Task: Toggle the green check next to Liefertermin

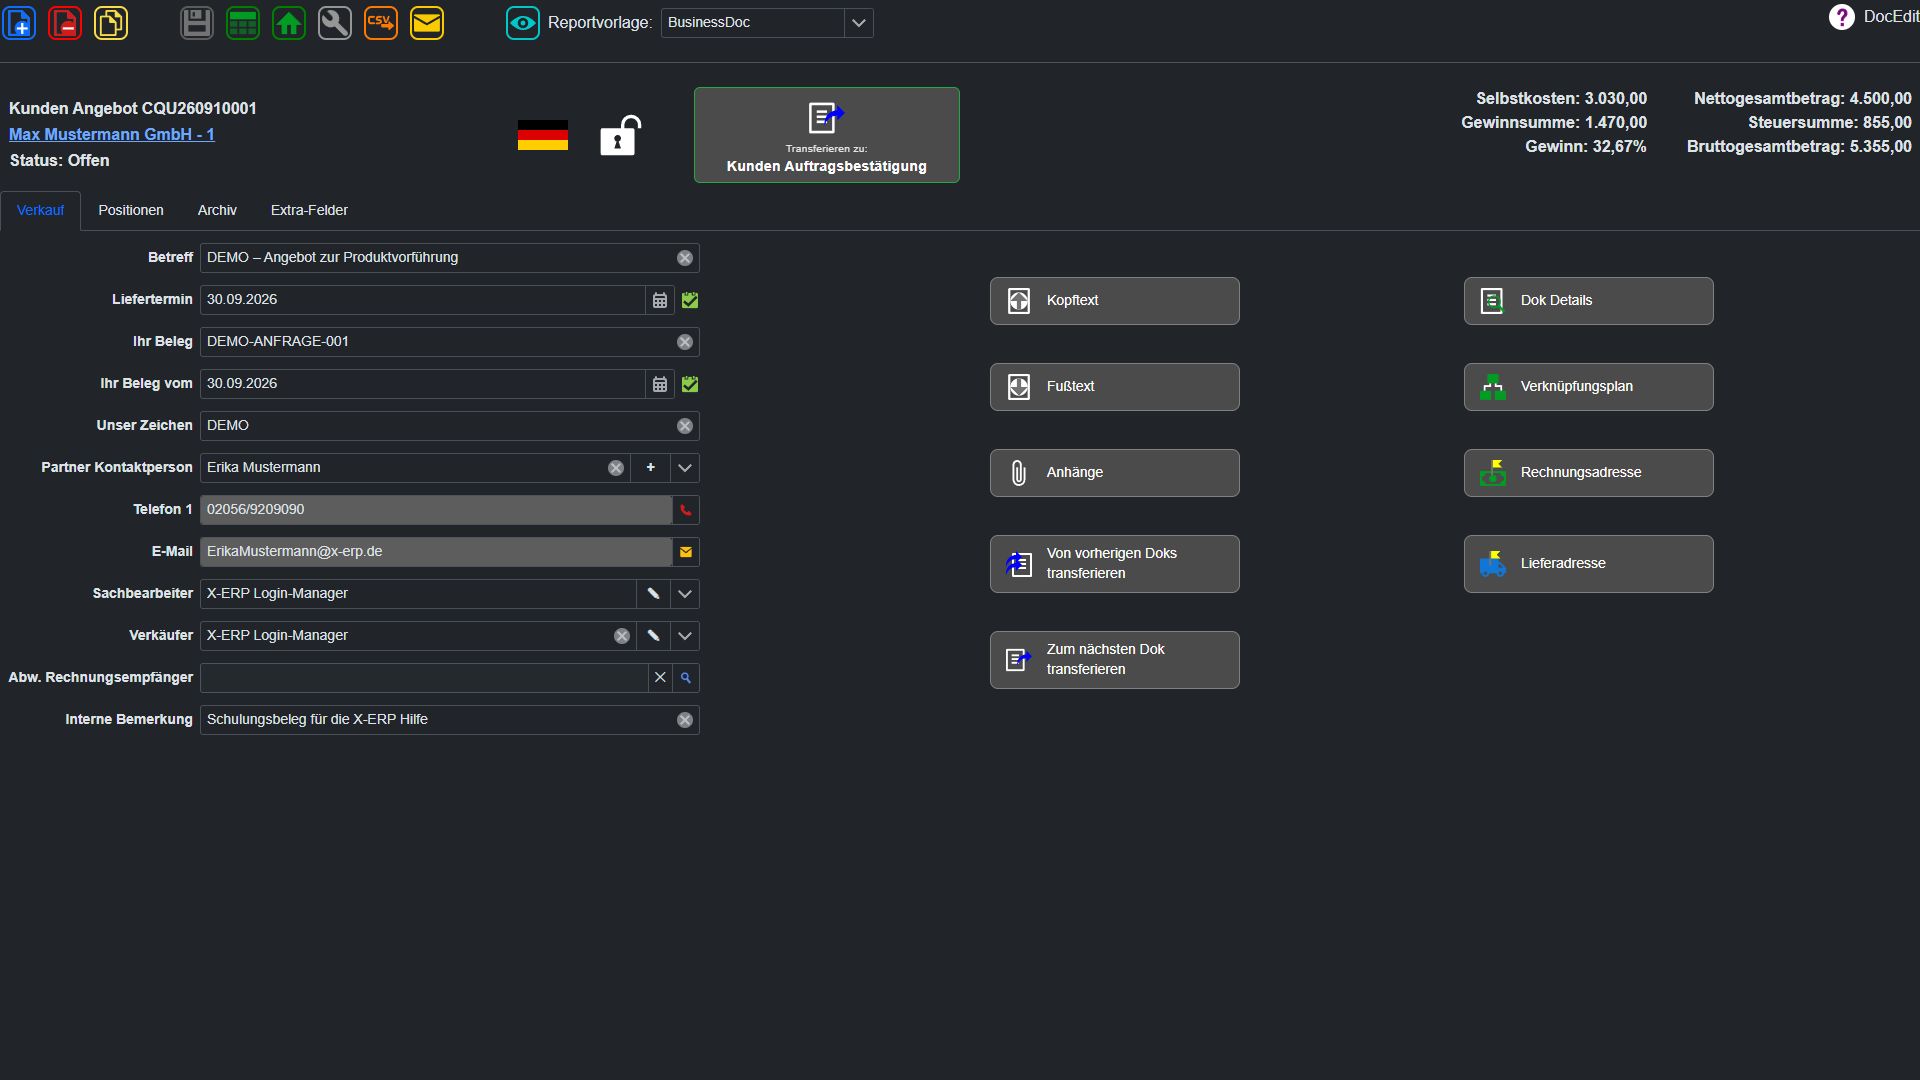Action: [x=690, y=300]
